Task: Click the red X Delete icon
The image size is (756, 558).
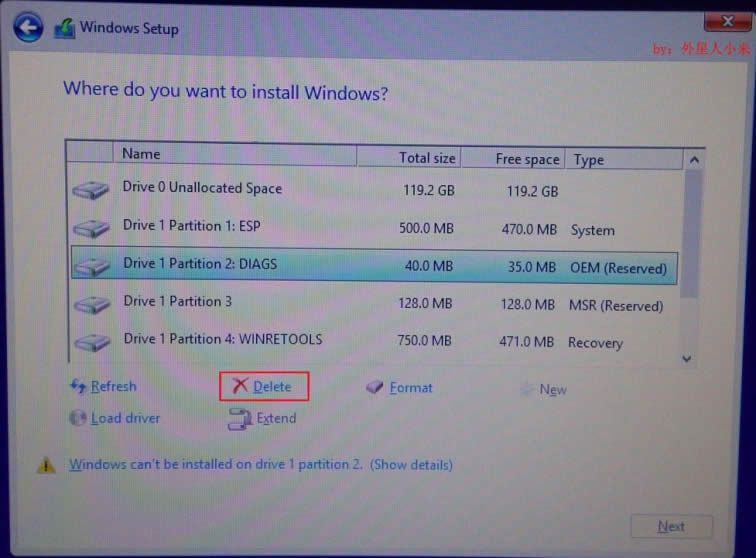Action: click(x=240, y=387)
